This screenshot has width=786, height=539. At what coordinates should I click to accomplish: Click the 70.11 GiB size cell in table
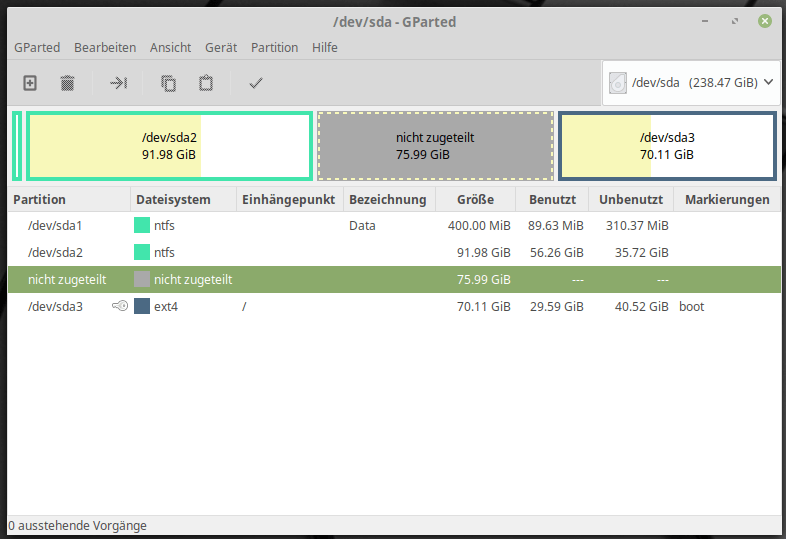[484, 306]
